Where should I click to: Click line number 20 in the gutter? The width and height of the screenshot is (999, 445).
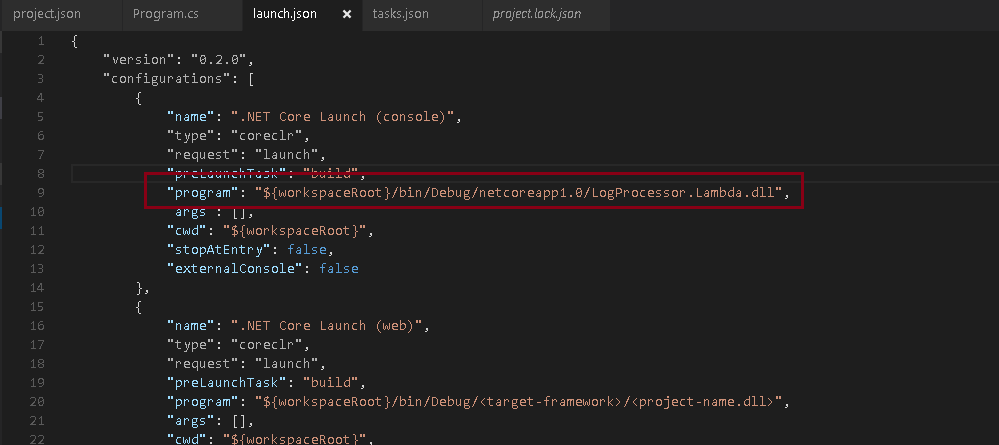point(38,402)
